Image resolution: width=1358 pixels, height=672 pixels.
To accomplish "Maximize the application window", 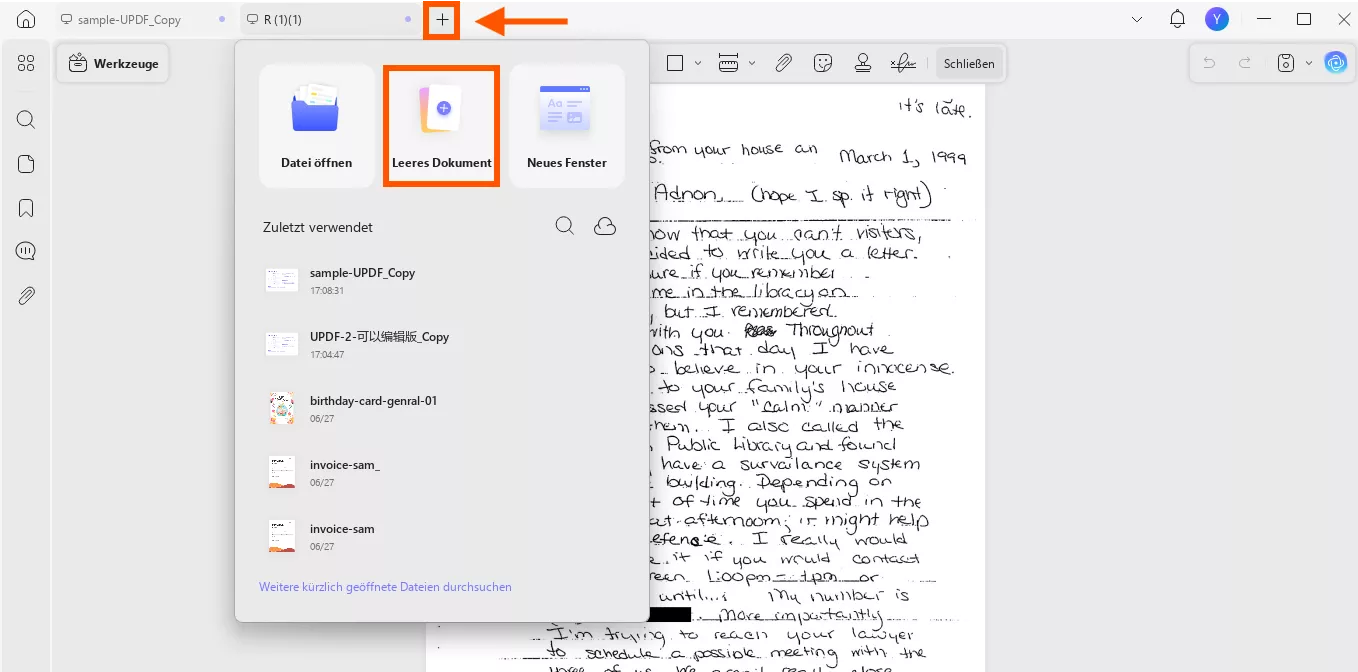I will click(x=1304, y=19).
